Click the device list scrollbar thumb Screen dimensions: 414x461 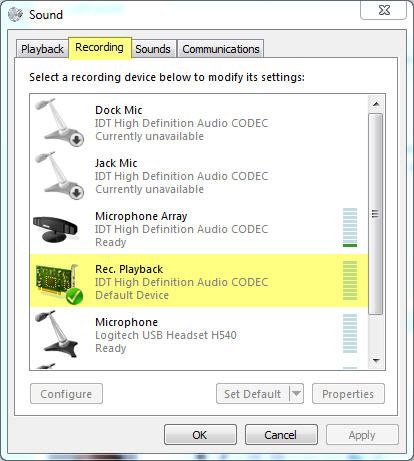point(376,214)
